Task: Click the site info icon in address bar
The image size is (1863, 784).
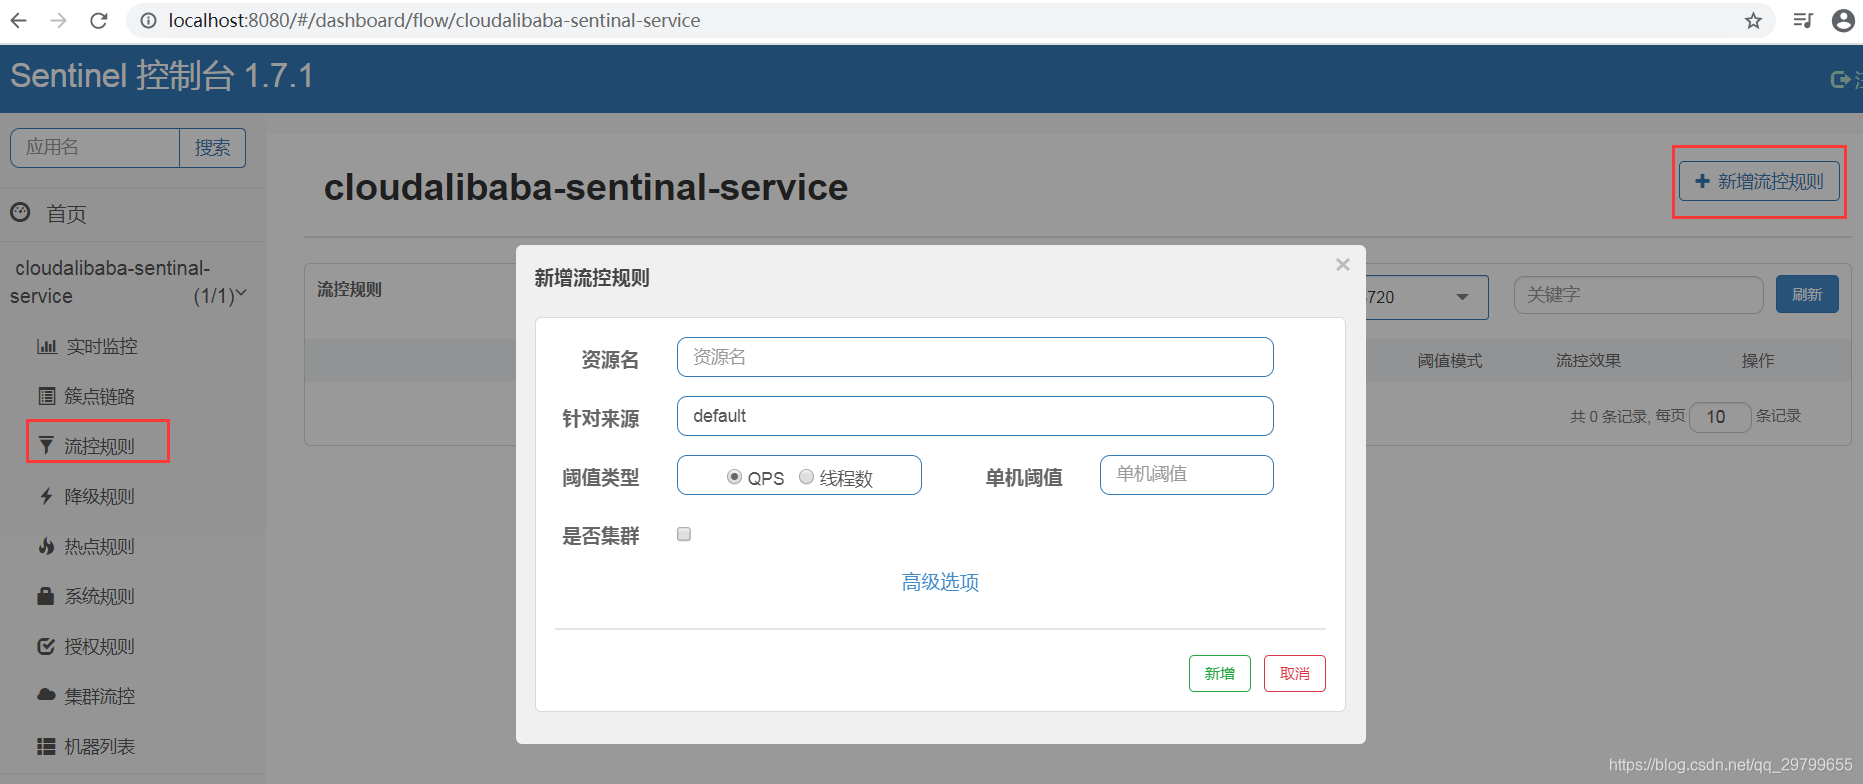Action: point(148,20)
